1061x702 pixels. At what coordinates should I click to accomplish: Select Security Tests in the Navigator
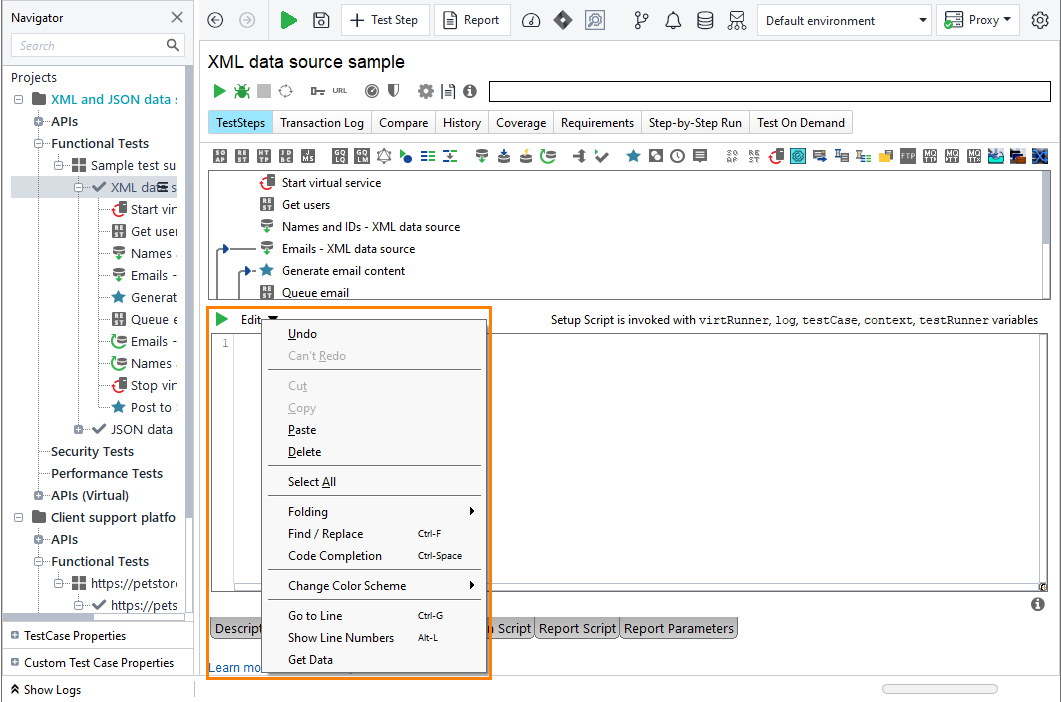click(x=93, y=452)
